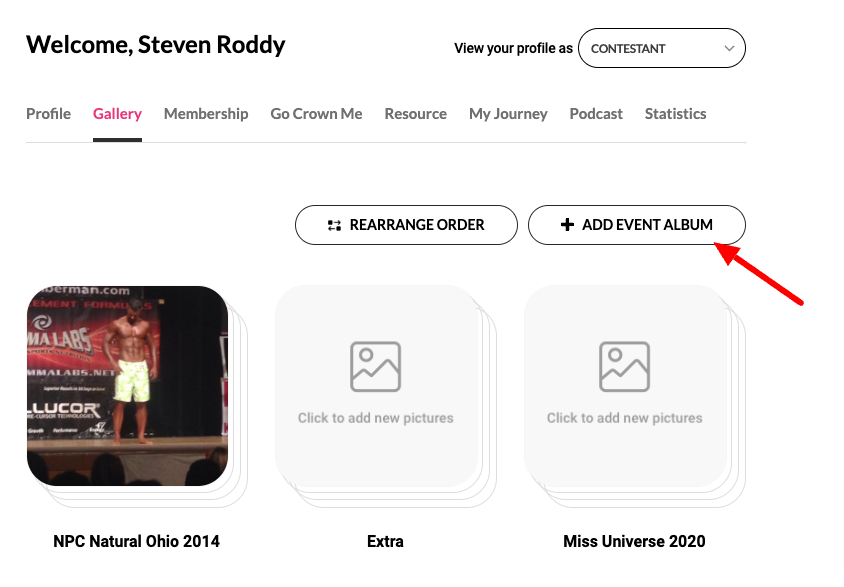Screen dimensions: 844x587
Task: Click the plus icon for adding album
Action: click(x=567, y=224)
